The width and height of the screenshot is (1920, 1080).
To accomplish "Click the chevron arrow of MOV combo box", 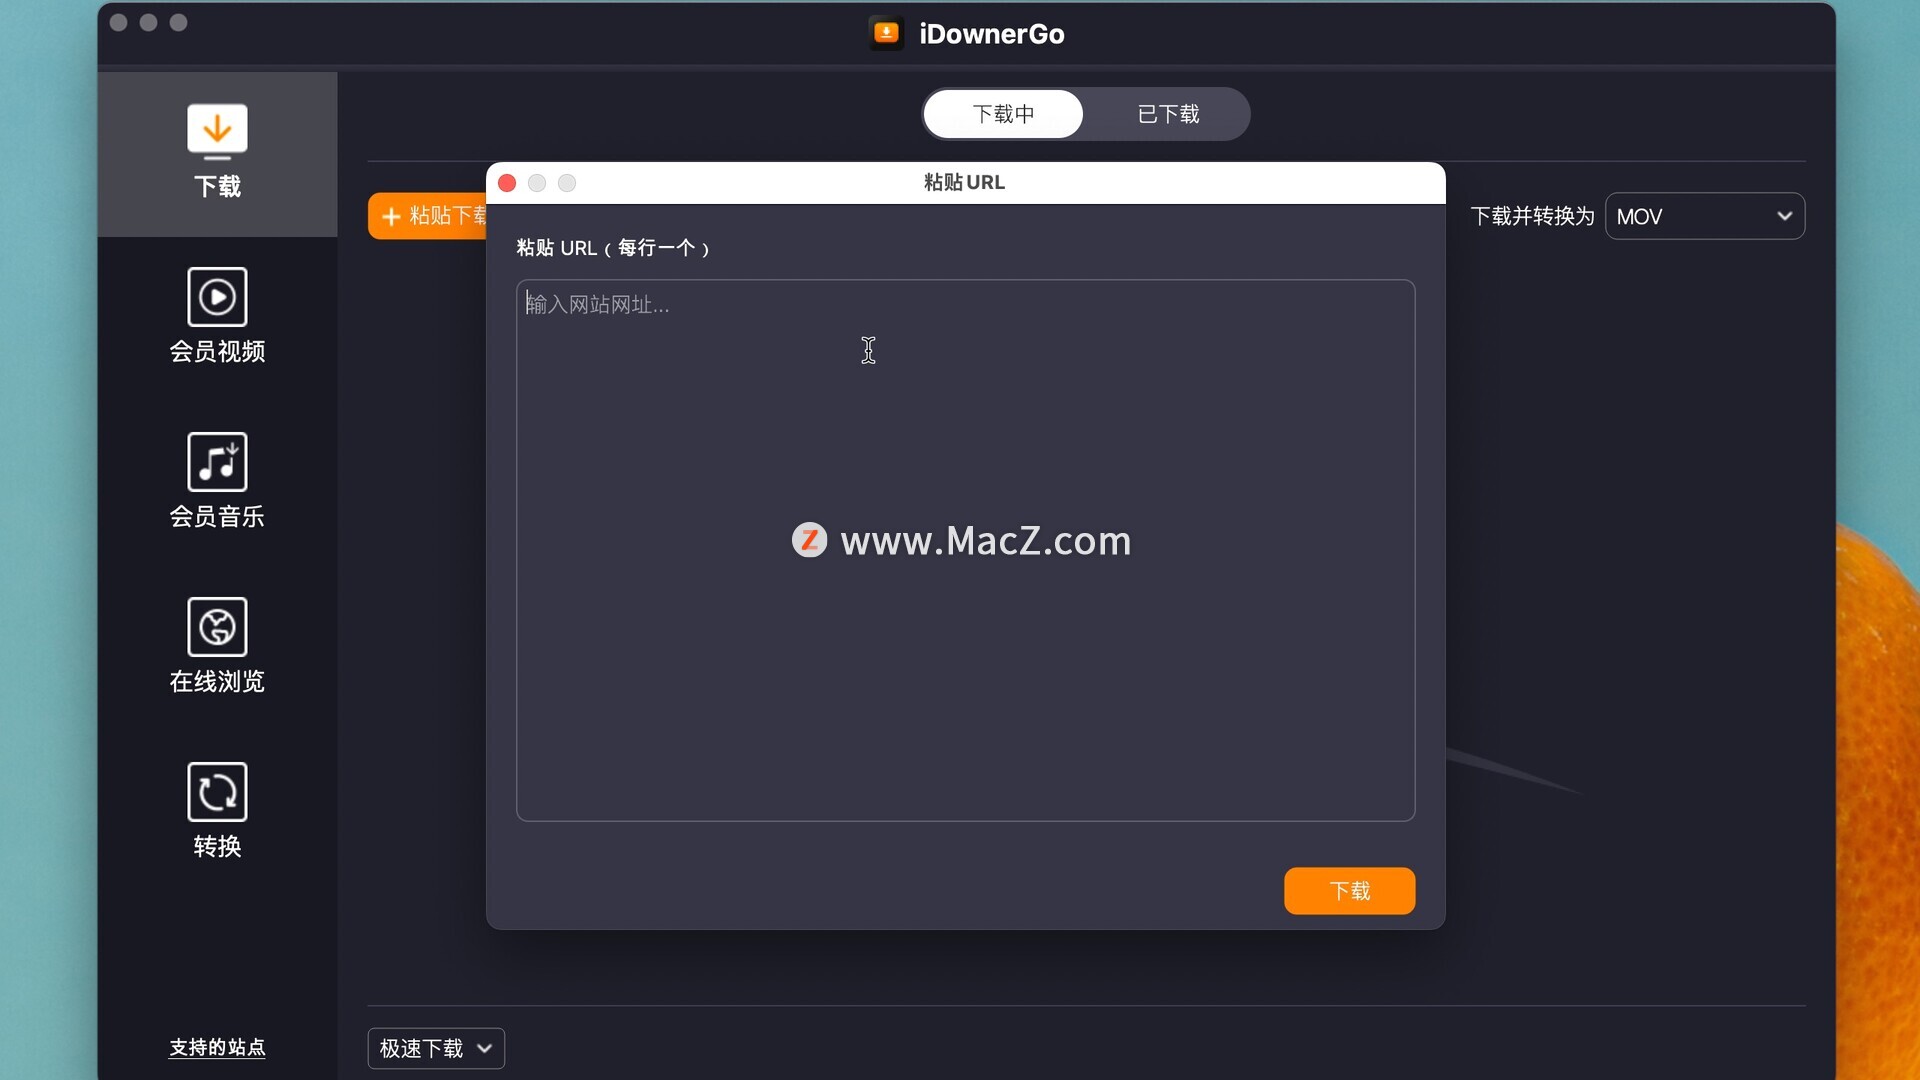I will click(1784, 216).
